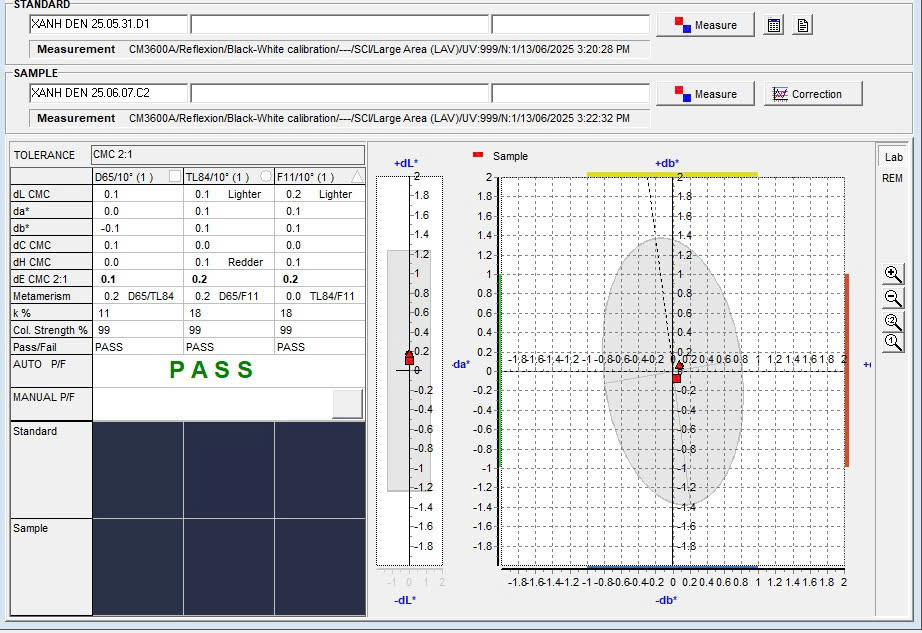
Task: Toggle the circle marker for TL84/10° illuminant
Action: tap(266, 177)
